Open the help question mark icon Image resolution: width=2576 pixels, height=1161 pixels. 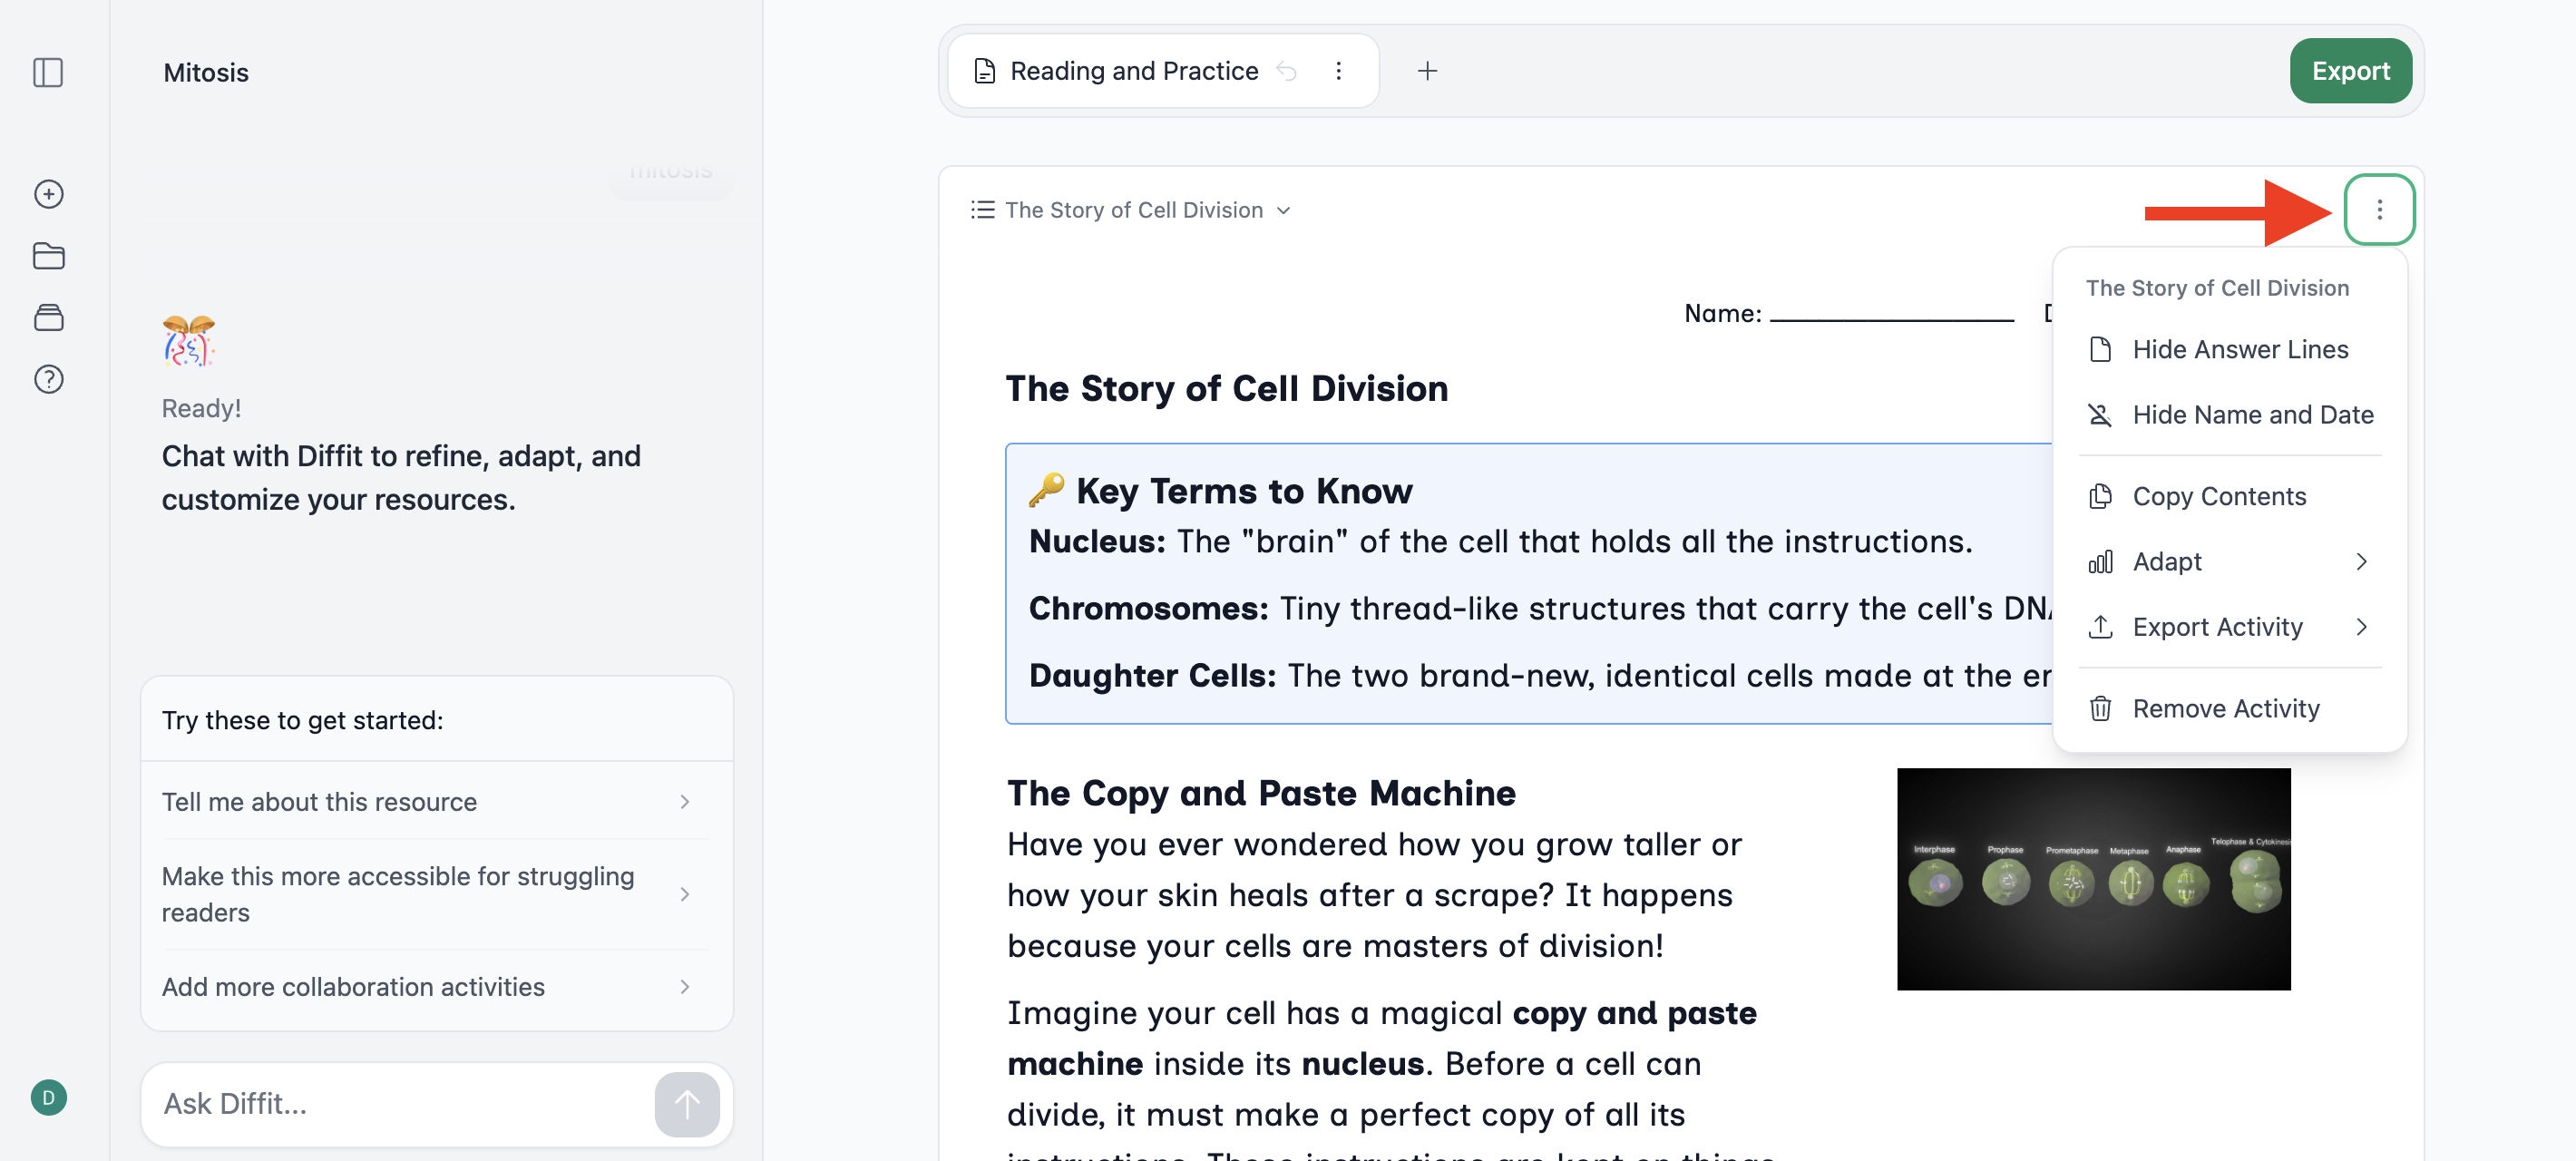pos(48,379)
